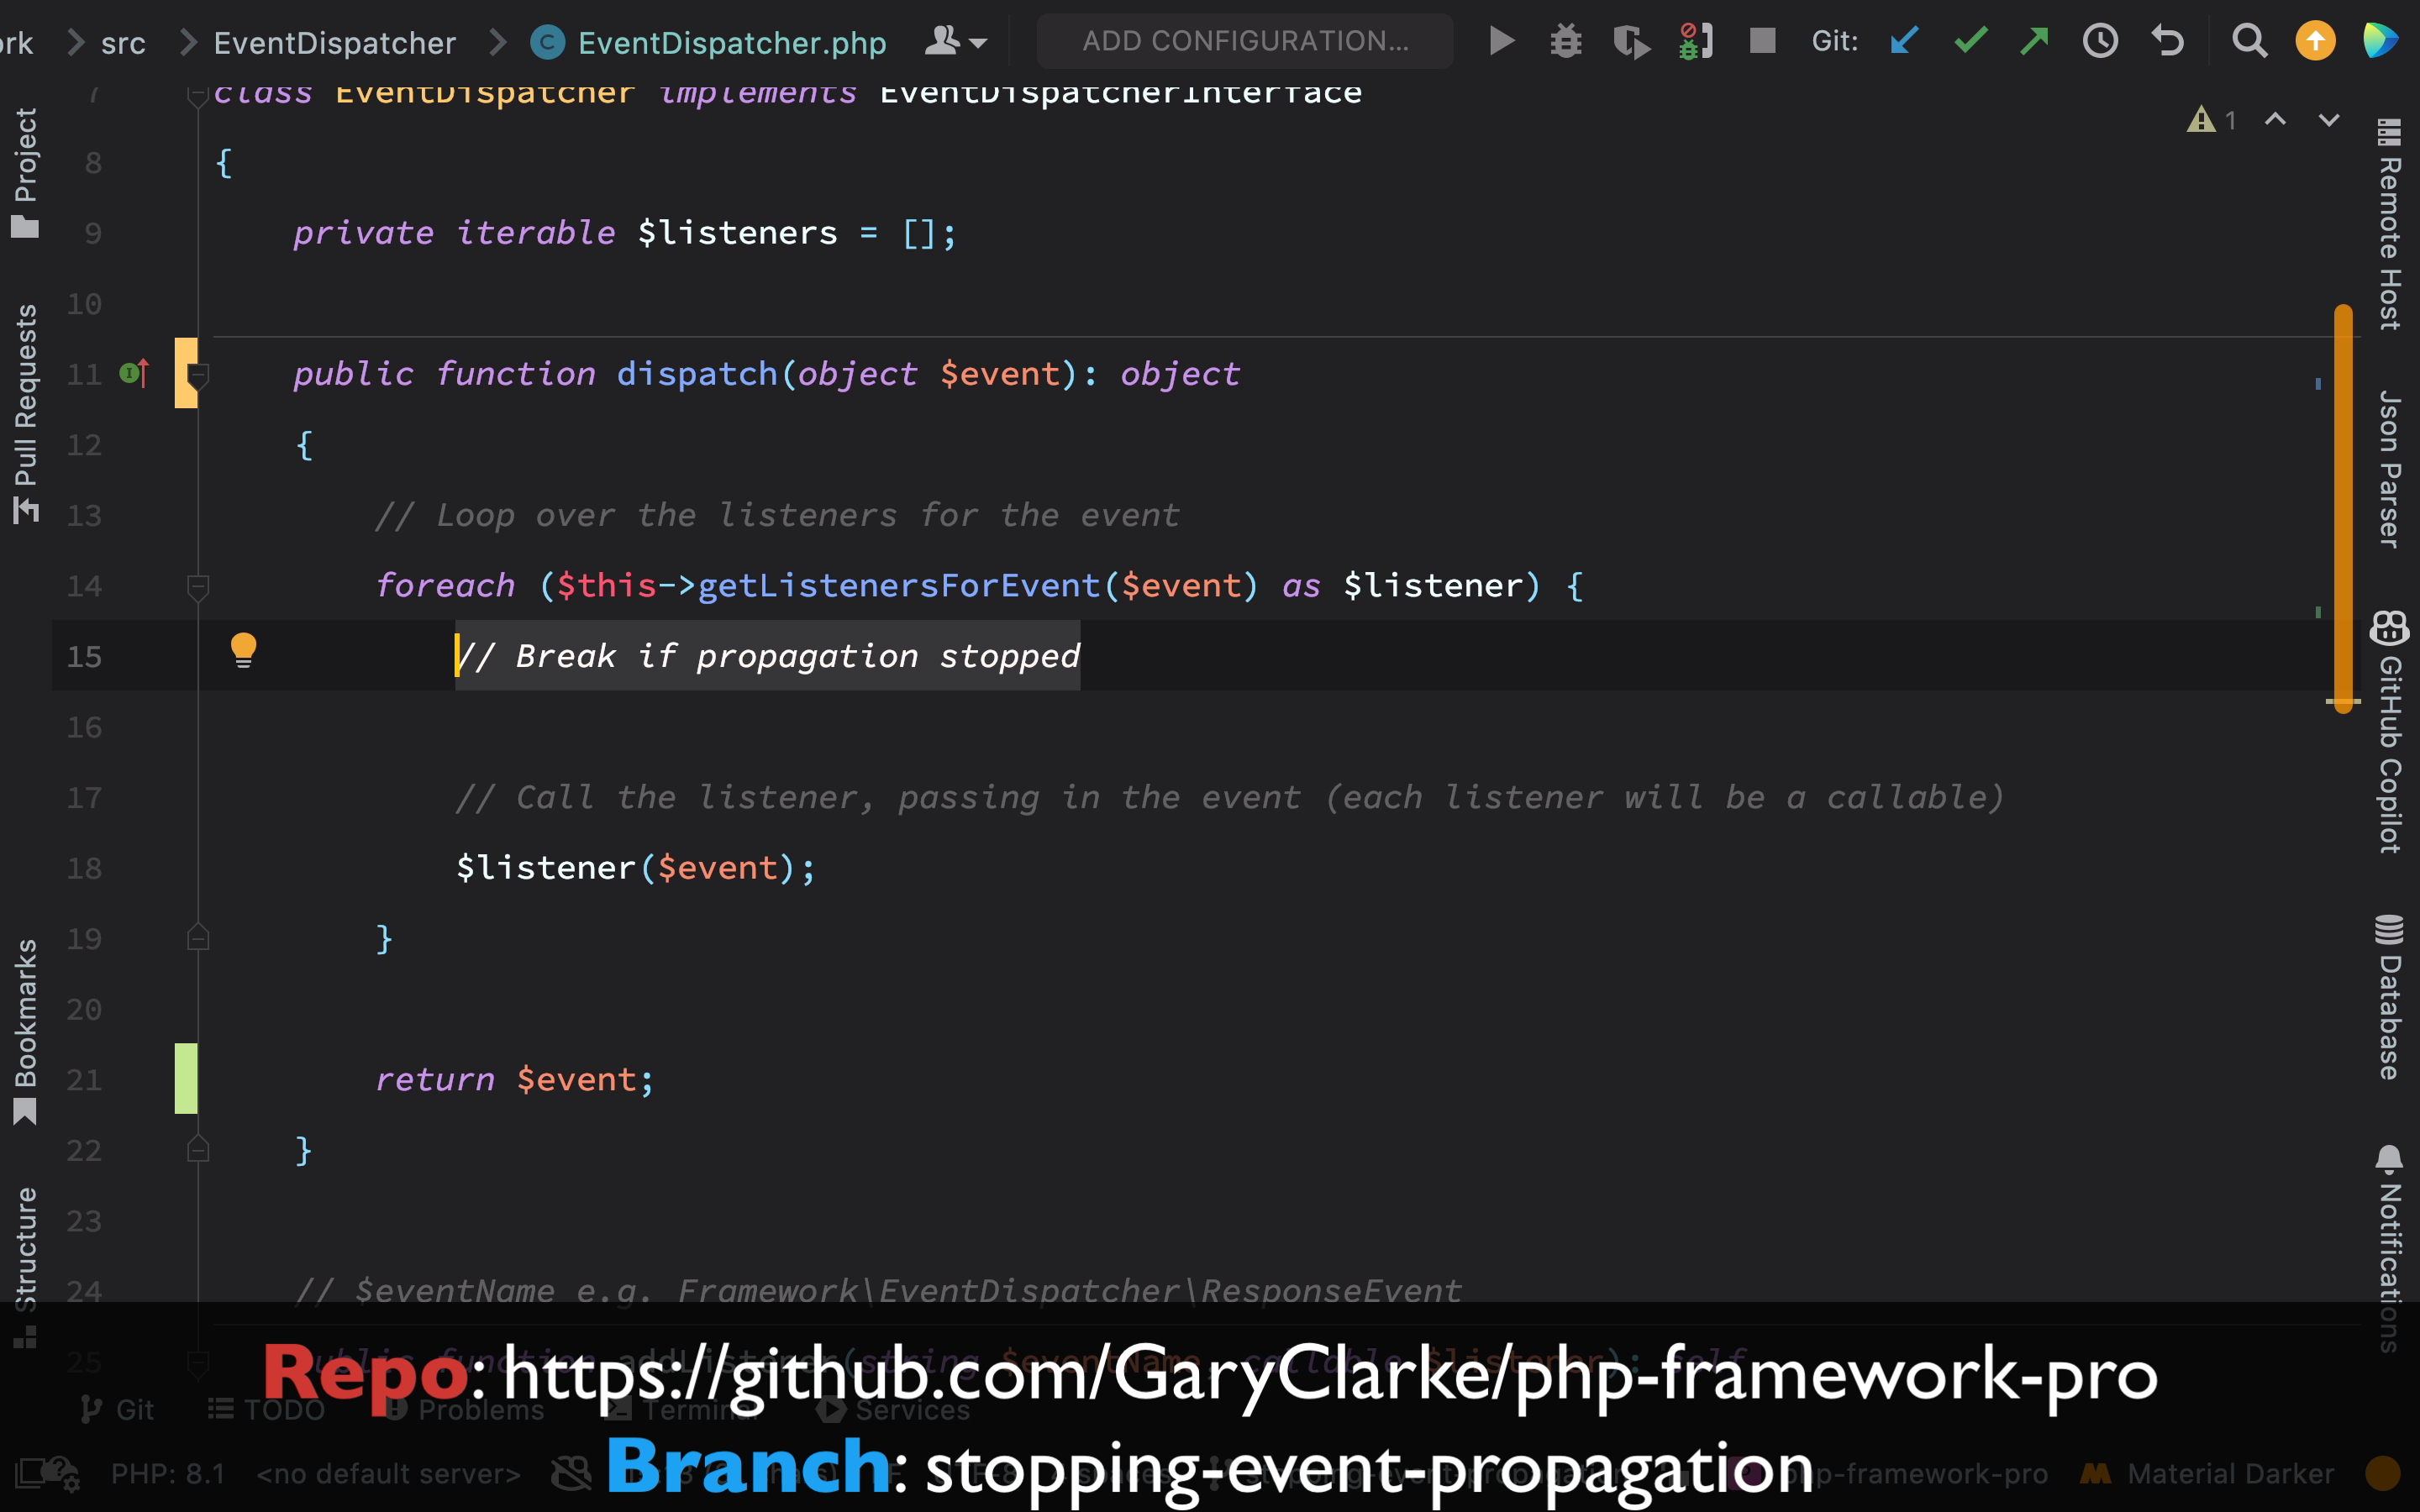
Task: Rollback changes with undo arrow
Action: [x=2167, y=41]
